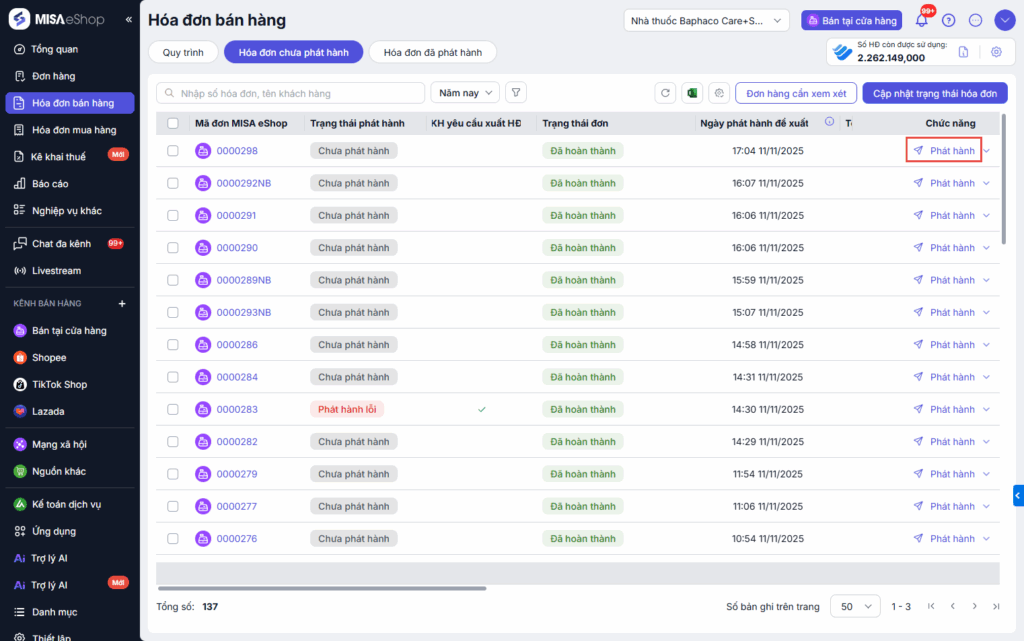
Task: Collapse the left sidebar with double-chevron
Action: coord(128,20)
